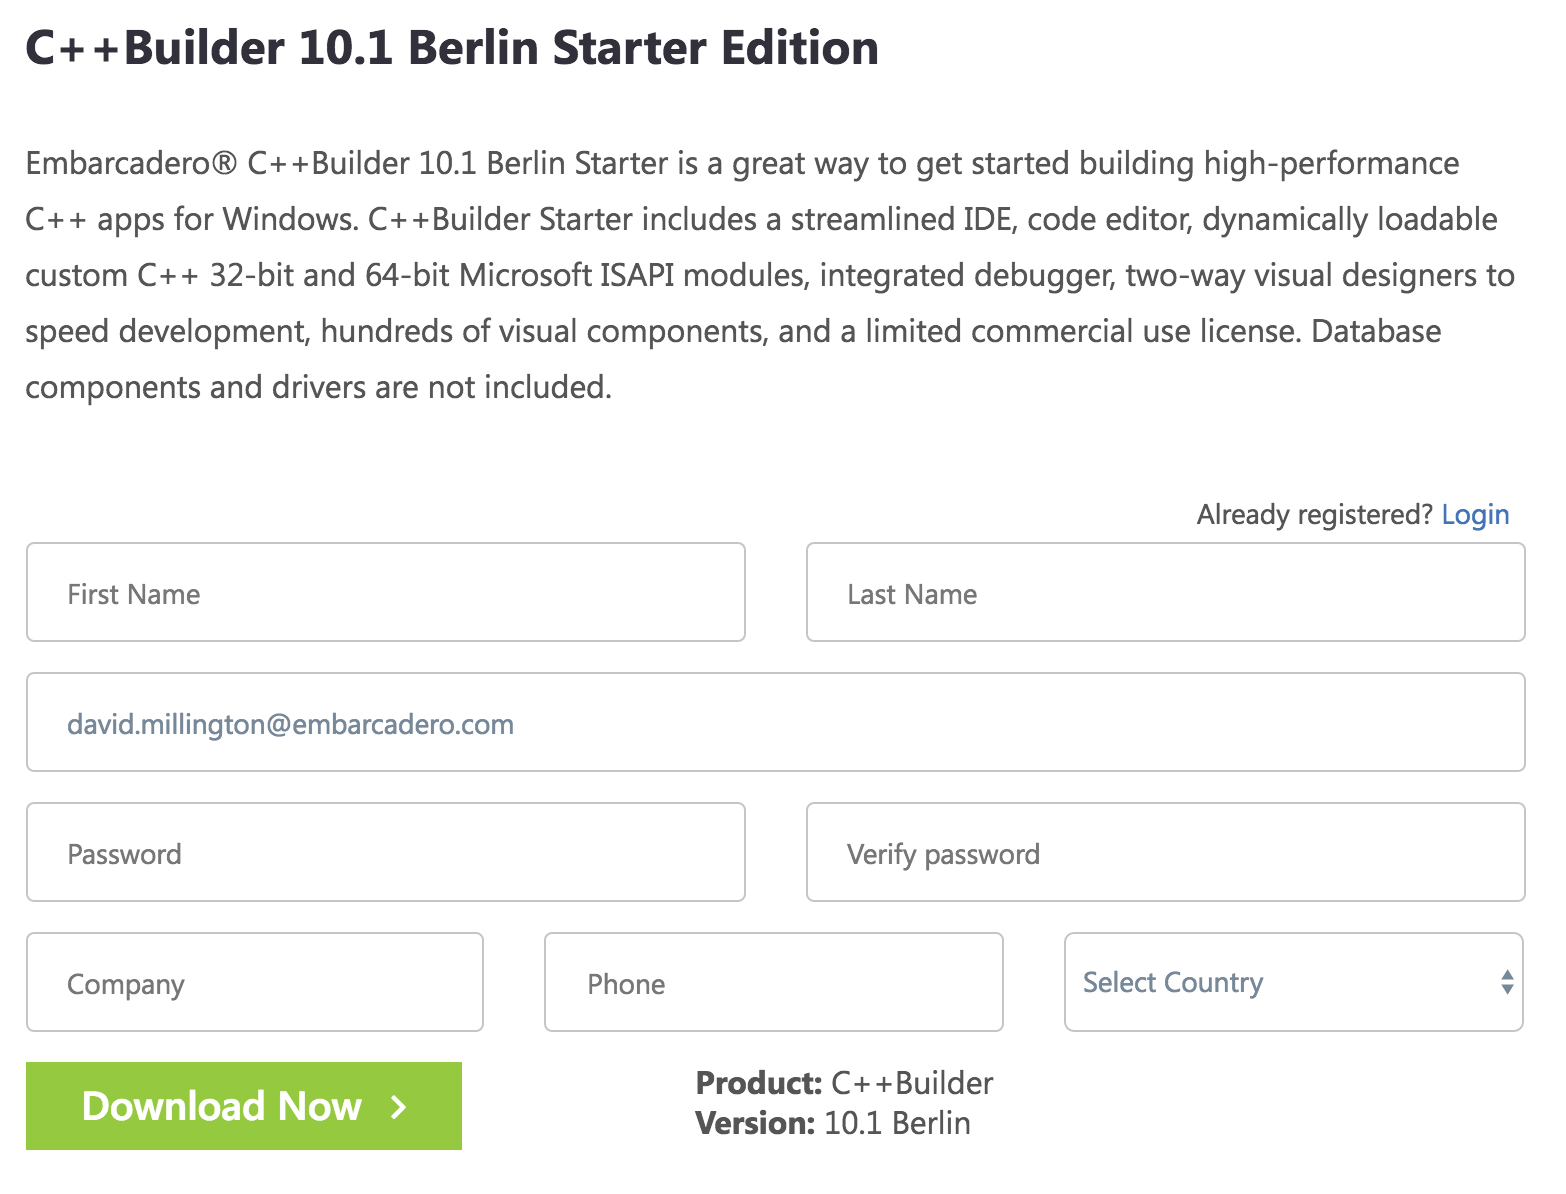
Task: Click the 'Select Country' placeholder text
Action: tap(1173, 982)
